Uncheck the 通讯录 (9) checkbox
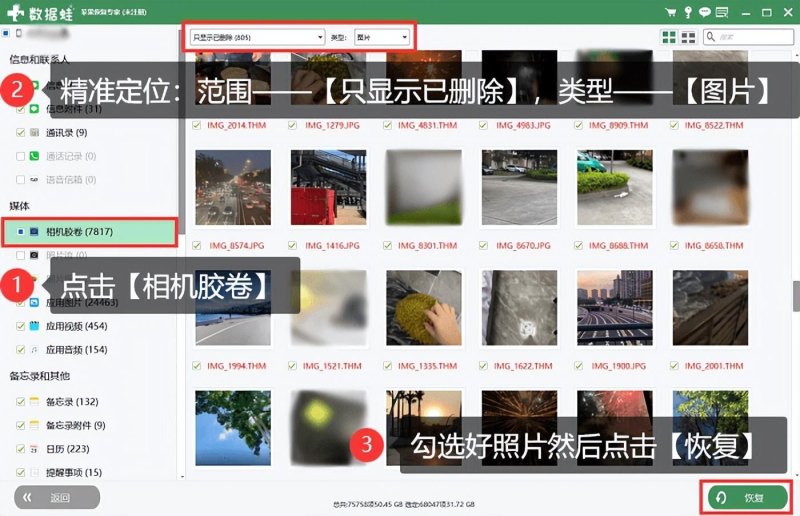 pos(20,133)
